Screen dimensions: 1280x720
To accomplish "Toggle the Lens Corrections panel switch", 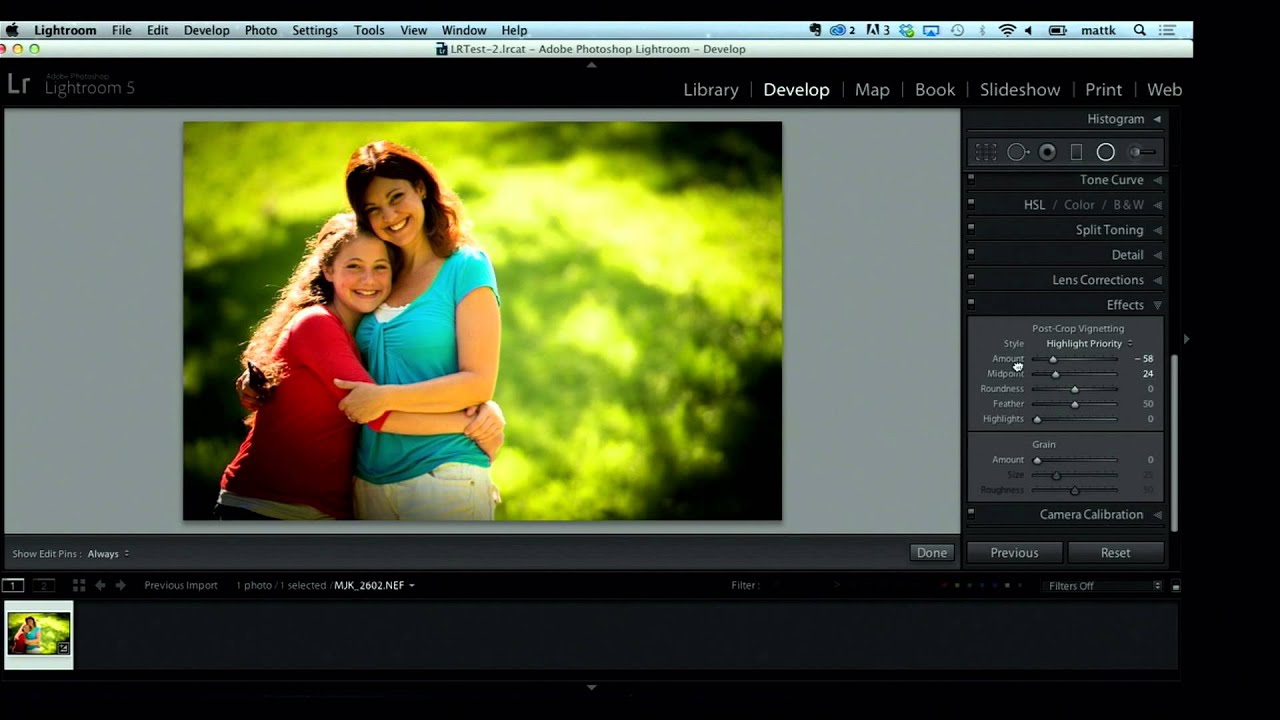I will pyautogui.click(x=970, y=278).
